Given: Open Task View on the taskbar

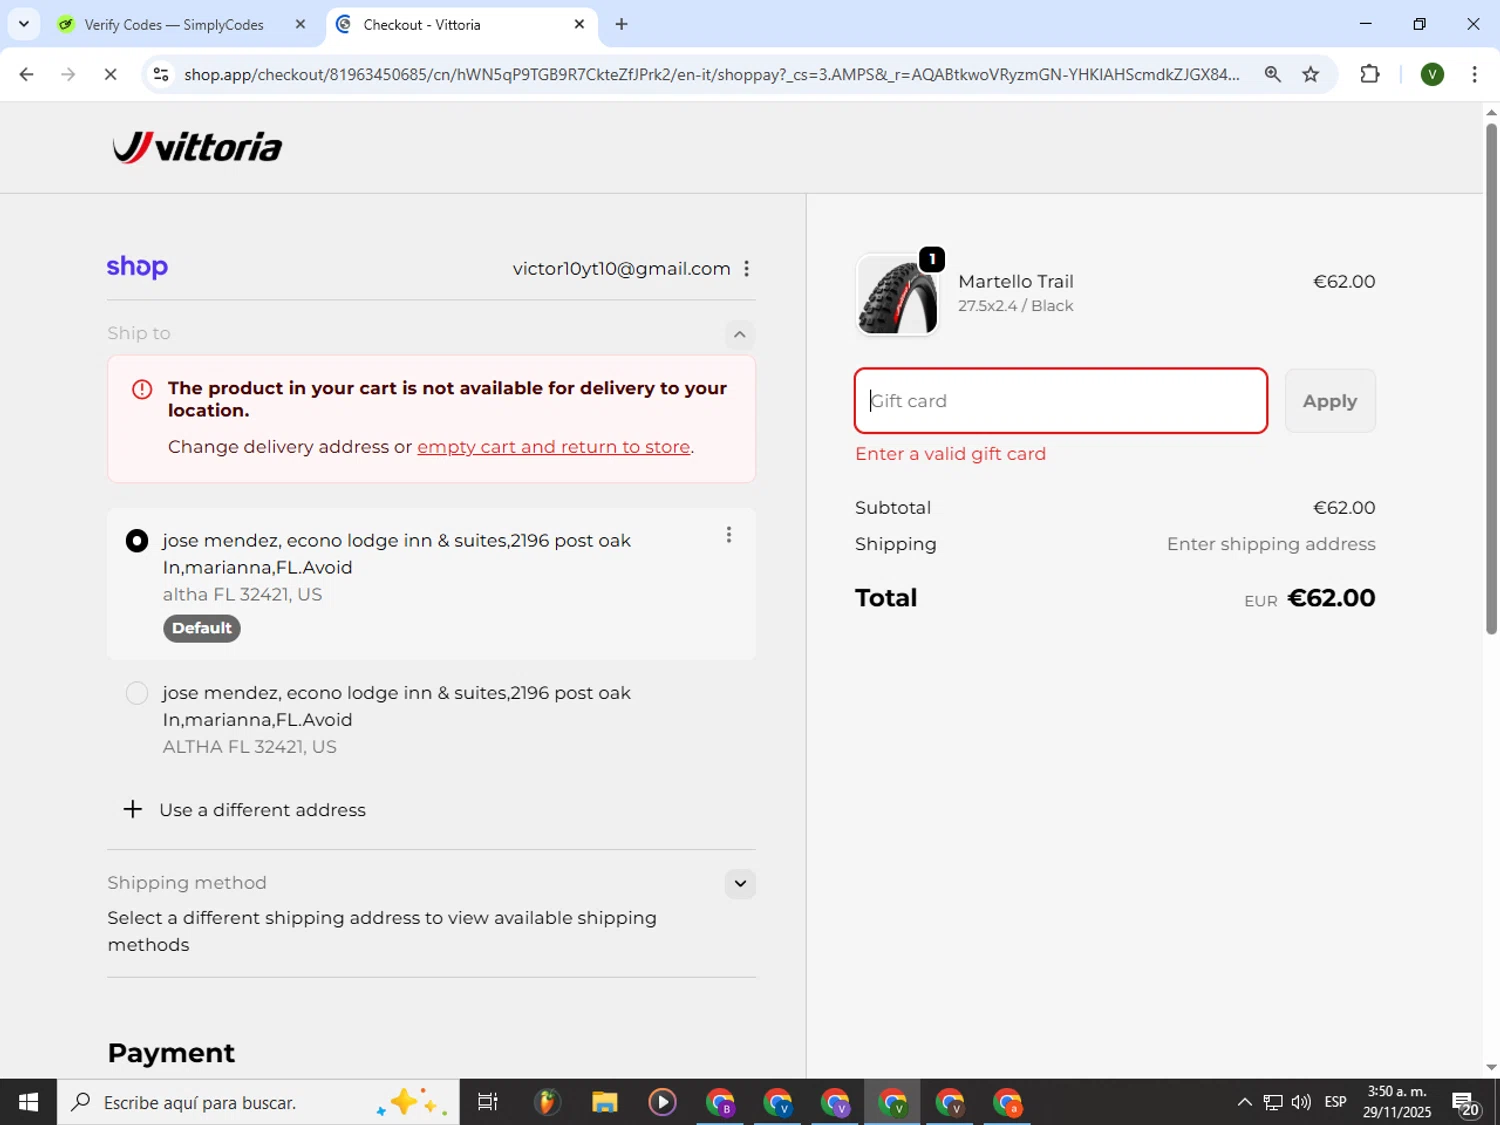Looking at the screenshot, I should pos(487,1102).
